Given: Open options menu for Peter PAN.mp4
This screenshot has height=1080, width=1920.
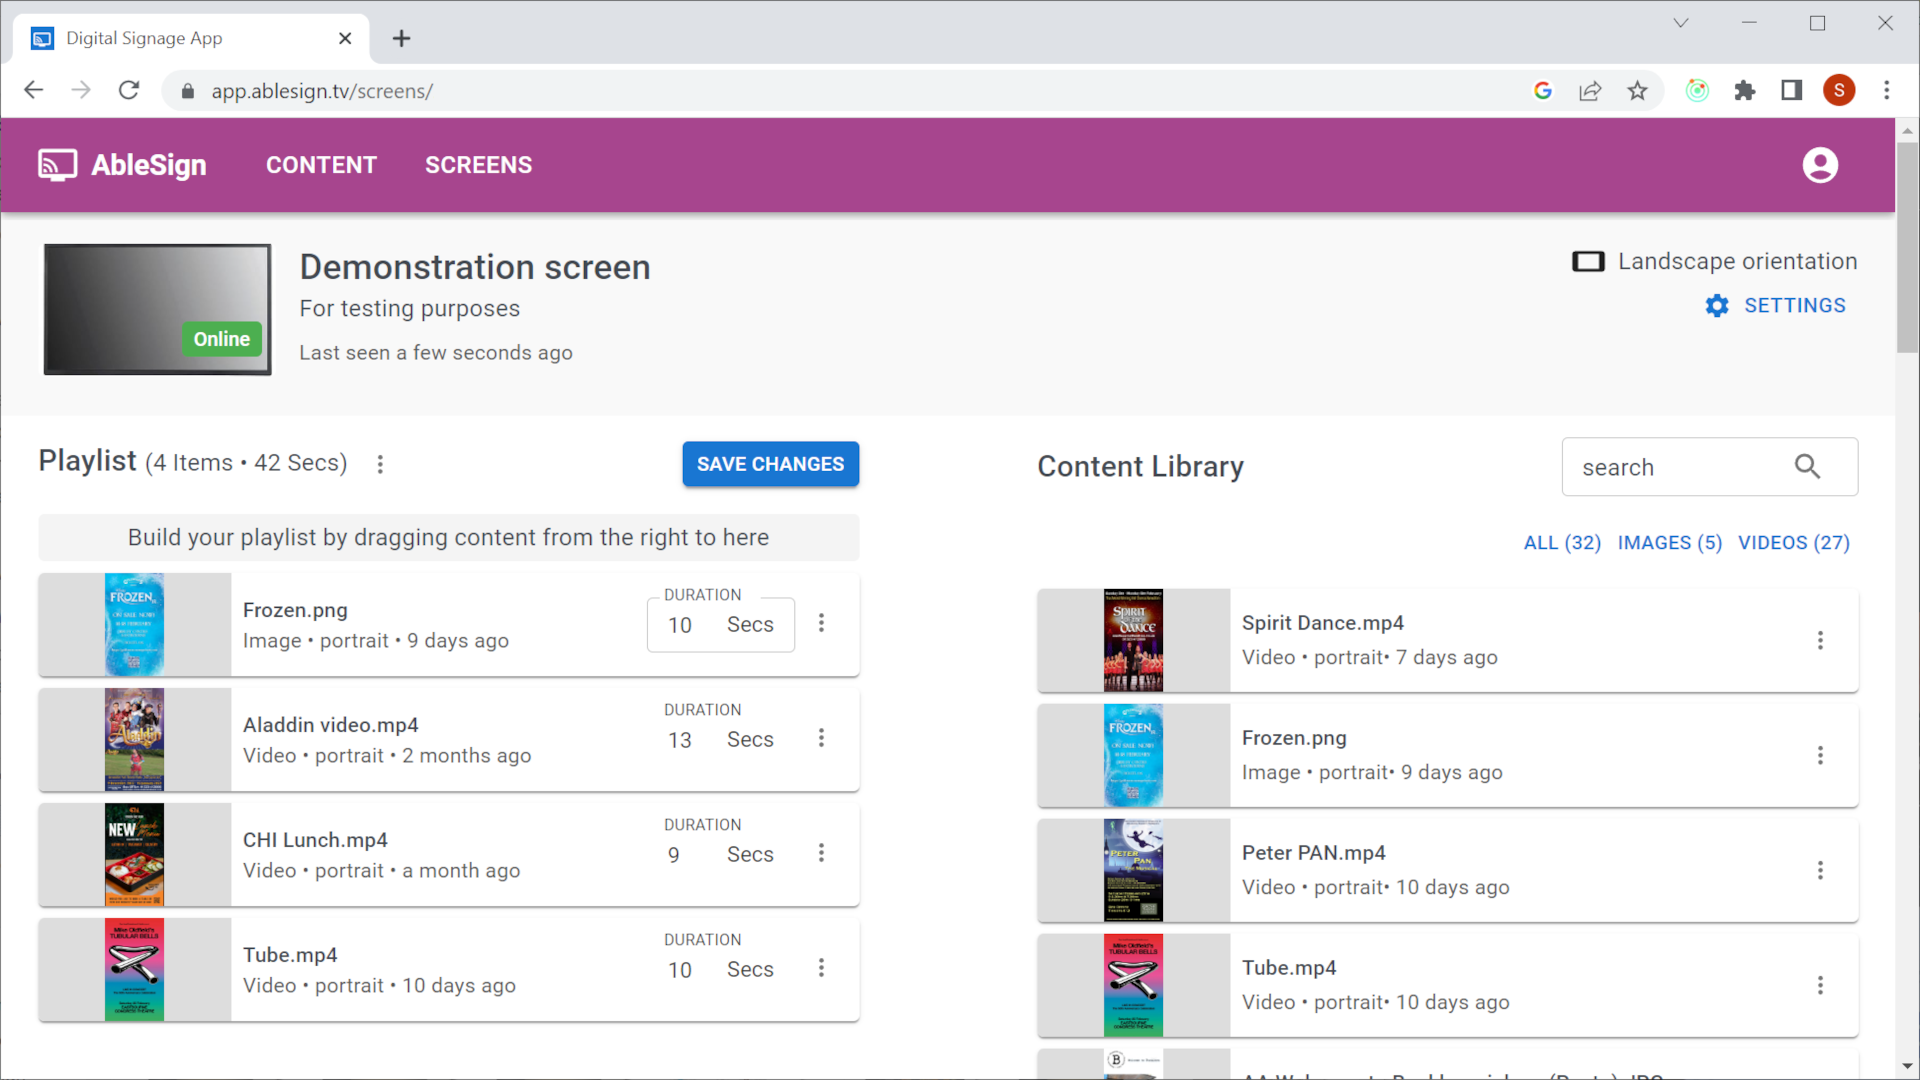Looking at the screenshot, I should [1819, 871].
